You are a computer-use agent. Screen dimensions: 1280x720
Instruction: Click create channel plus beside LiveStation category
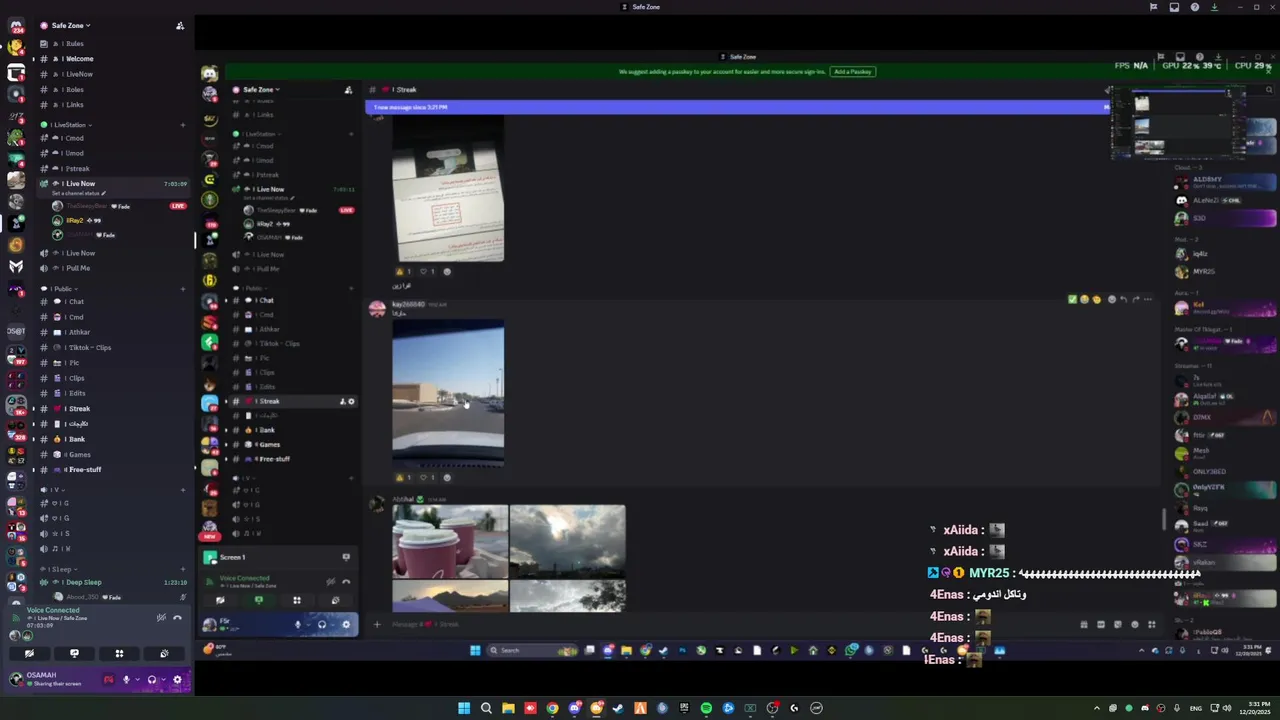click(182, 125)
